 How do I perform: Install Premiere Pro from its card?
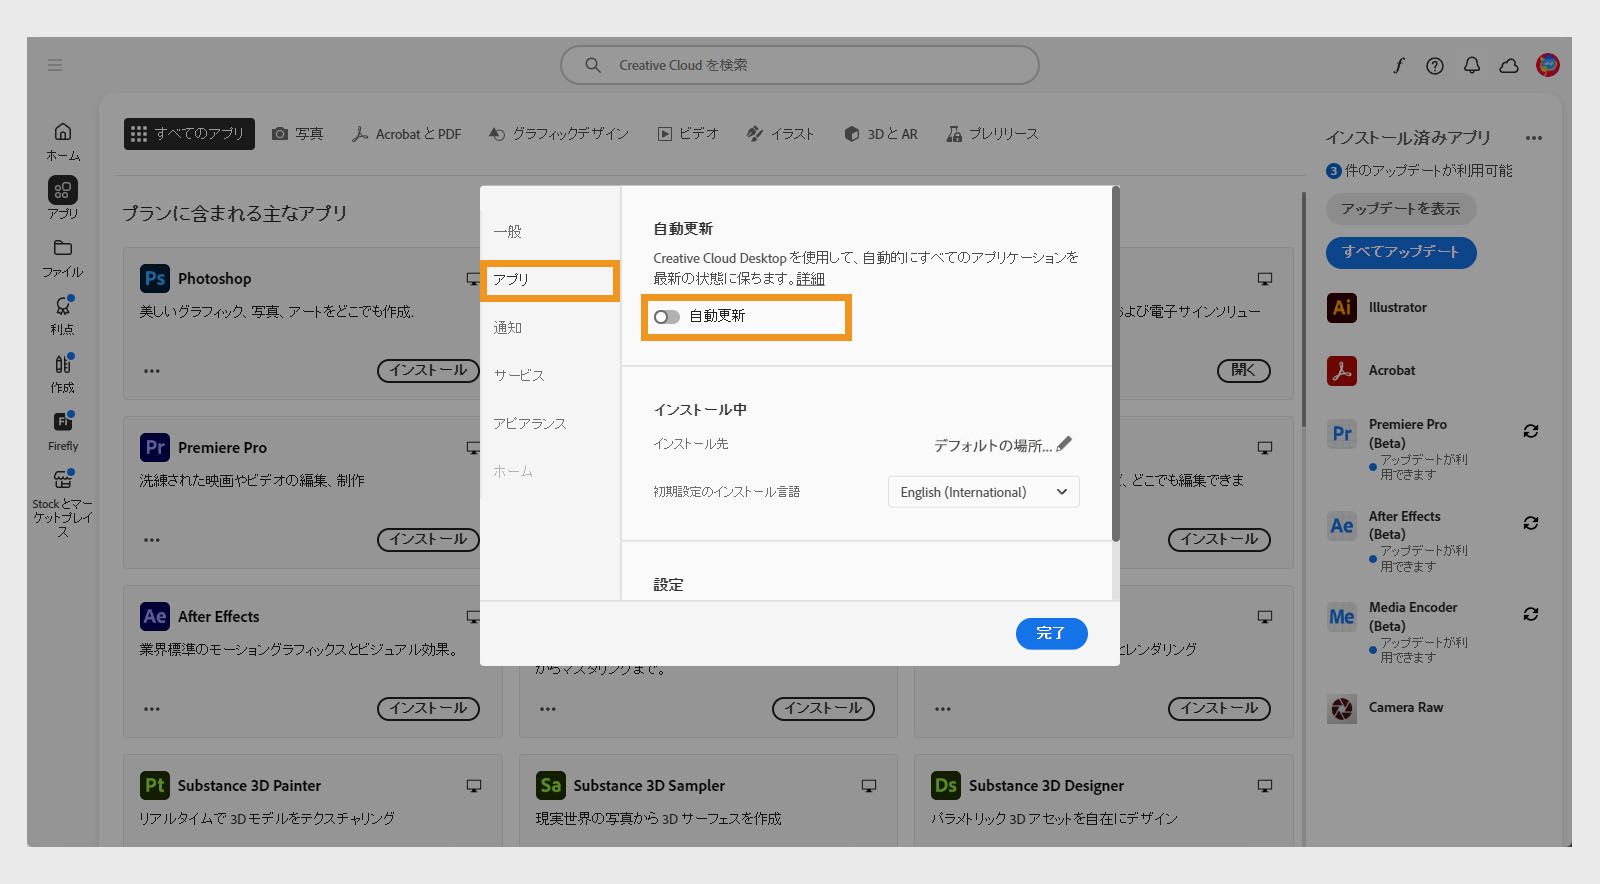pos(428,539)
